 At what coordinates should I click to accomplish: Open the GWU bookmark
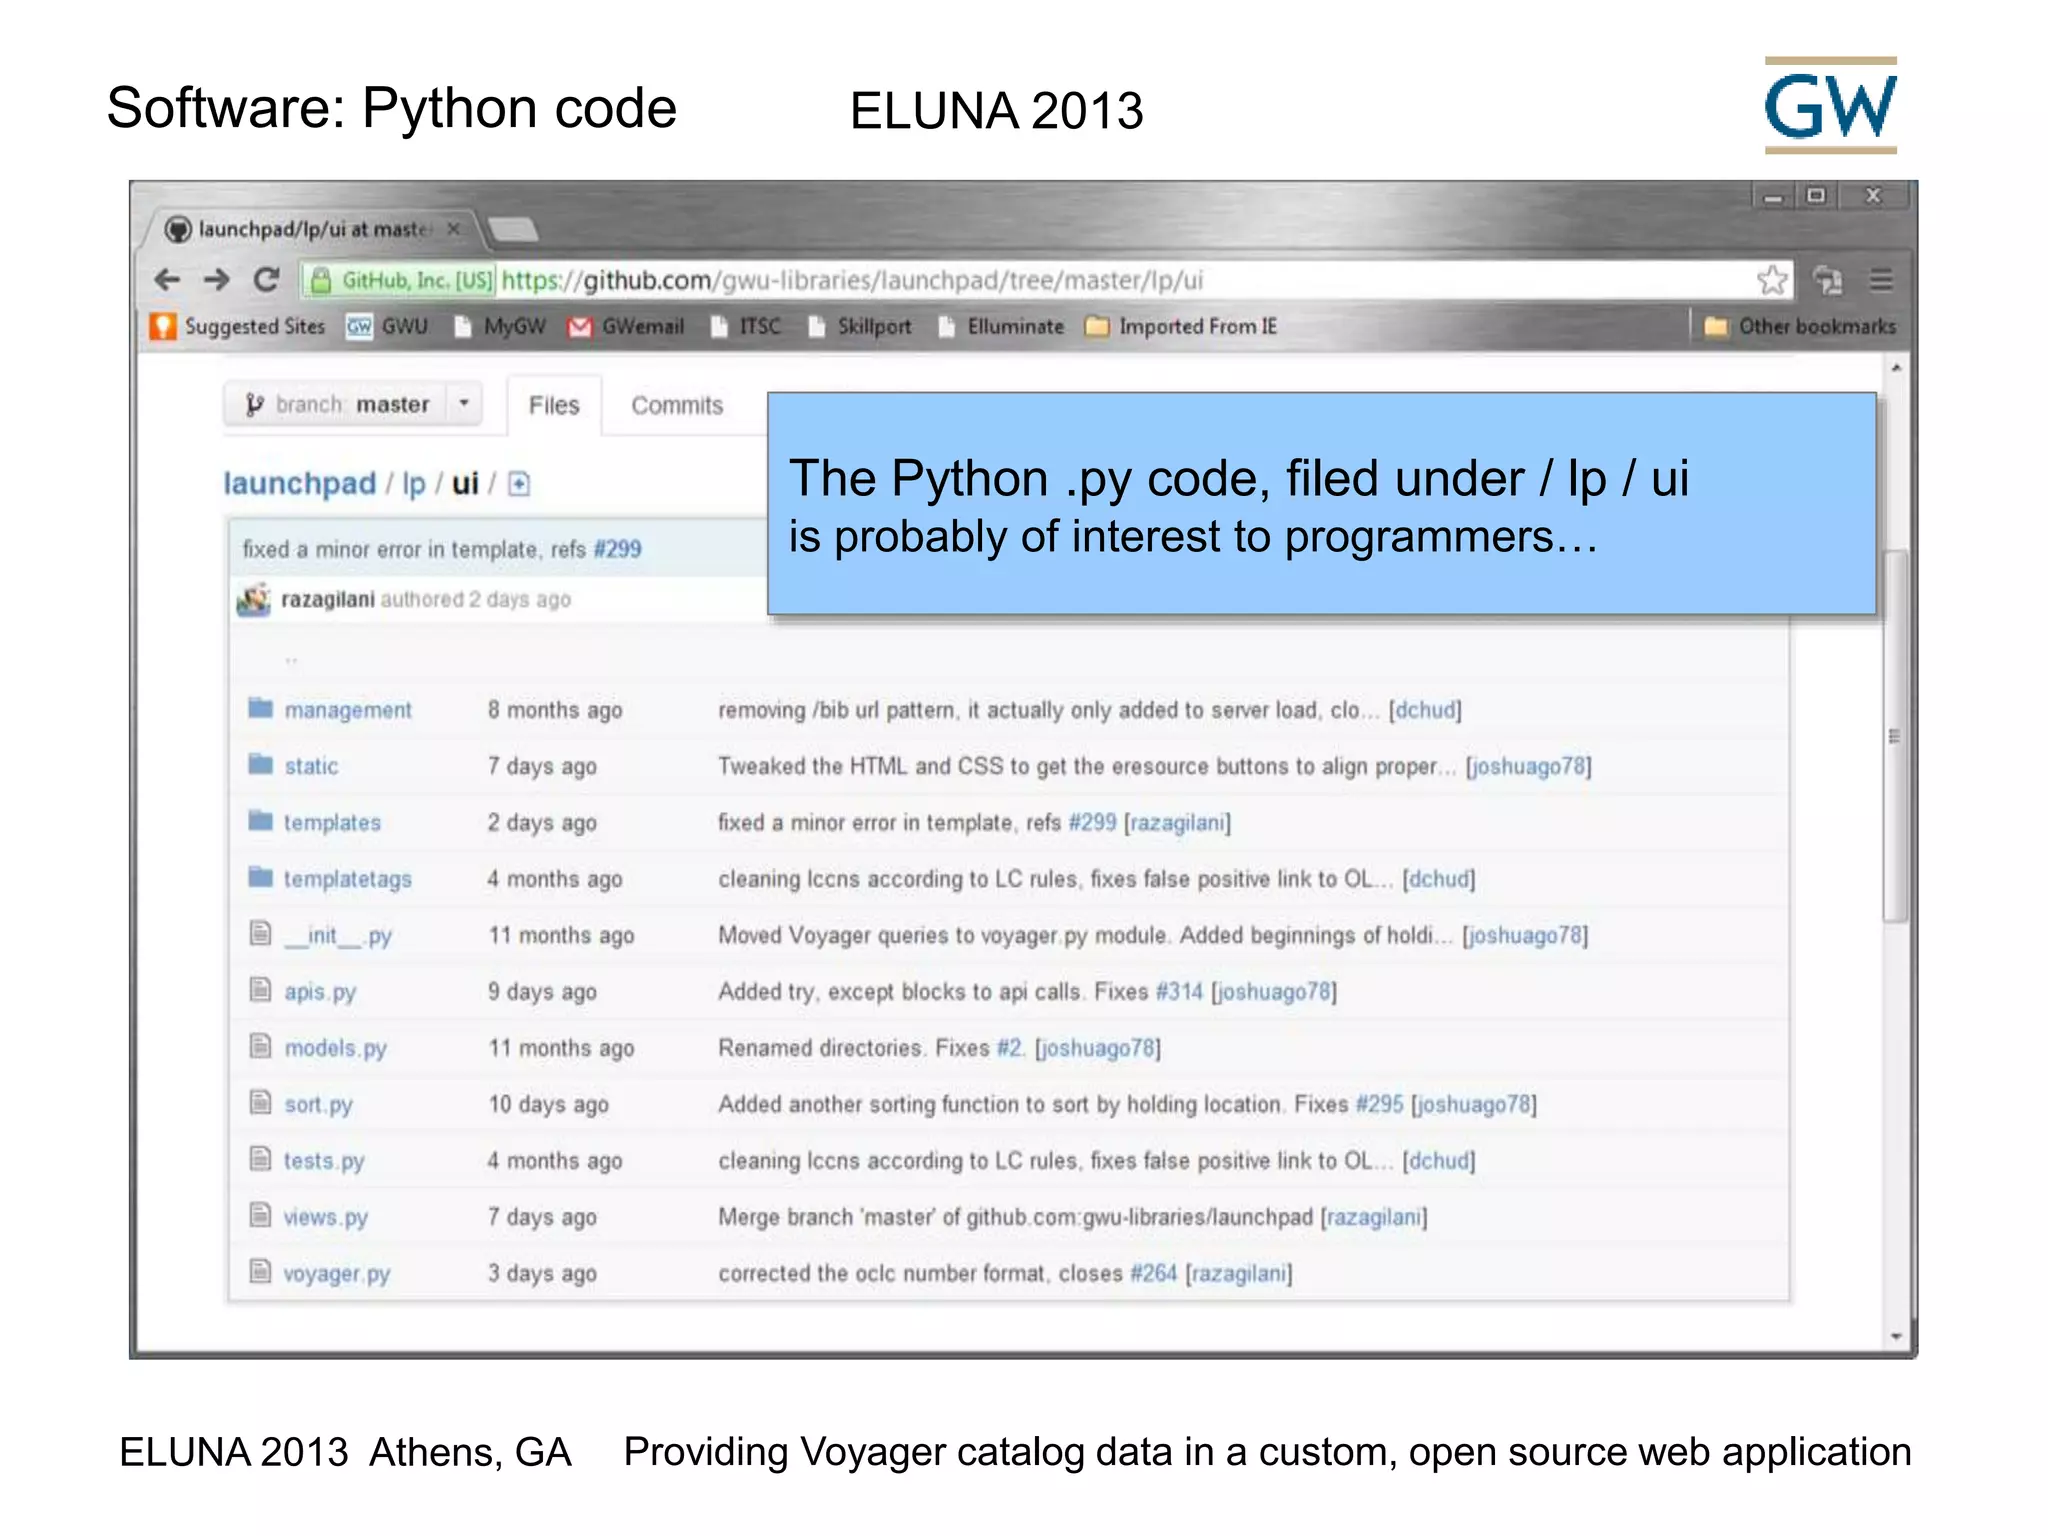[387, 327]
